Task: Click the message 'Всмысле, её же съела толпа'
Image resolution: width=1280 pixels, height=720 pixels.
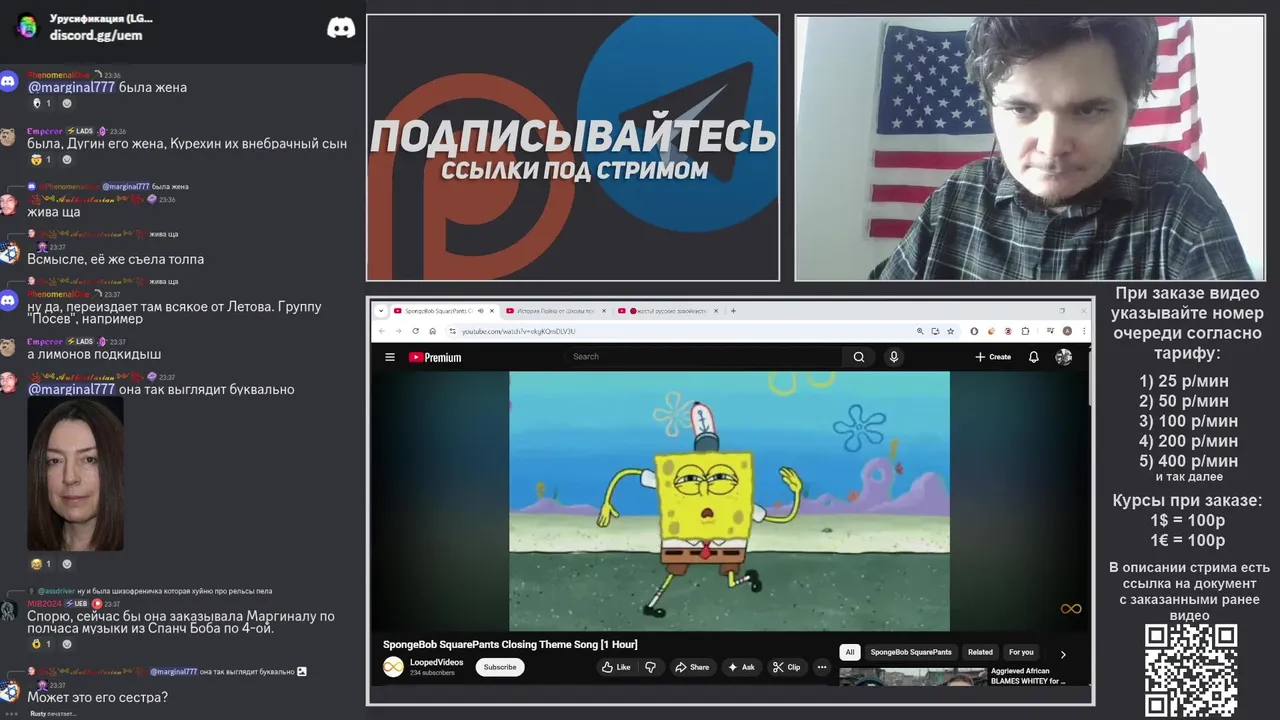Action: click(x=115, y=259)
